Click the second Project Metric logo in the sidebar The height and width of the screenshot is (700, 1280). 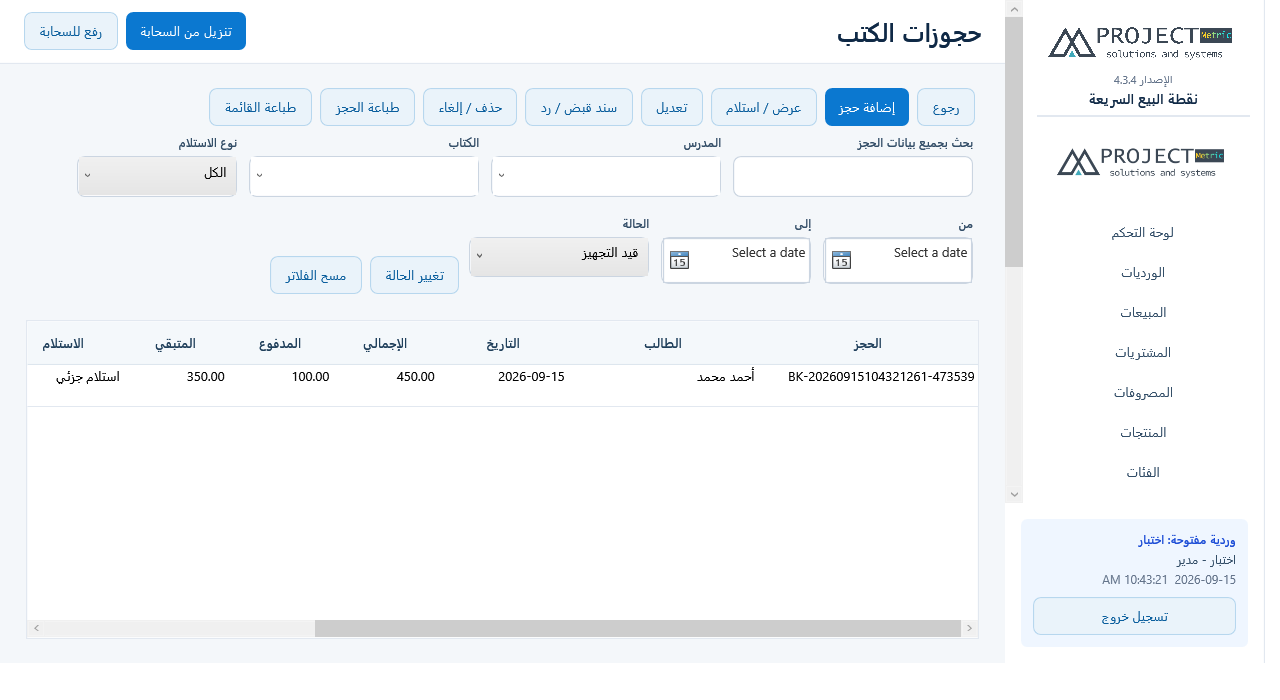click(x=1141, y=162)
